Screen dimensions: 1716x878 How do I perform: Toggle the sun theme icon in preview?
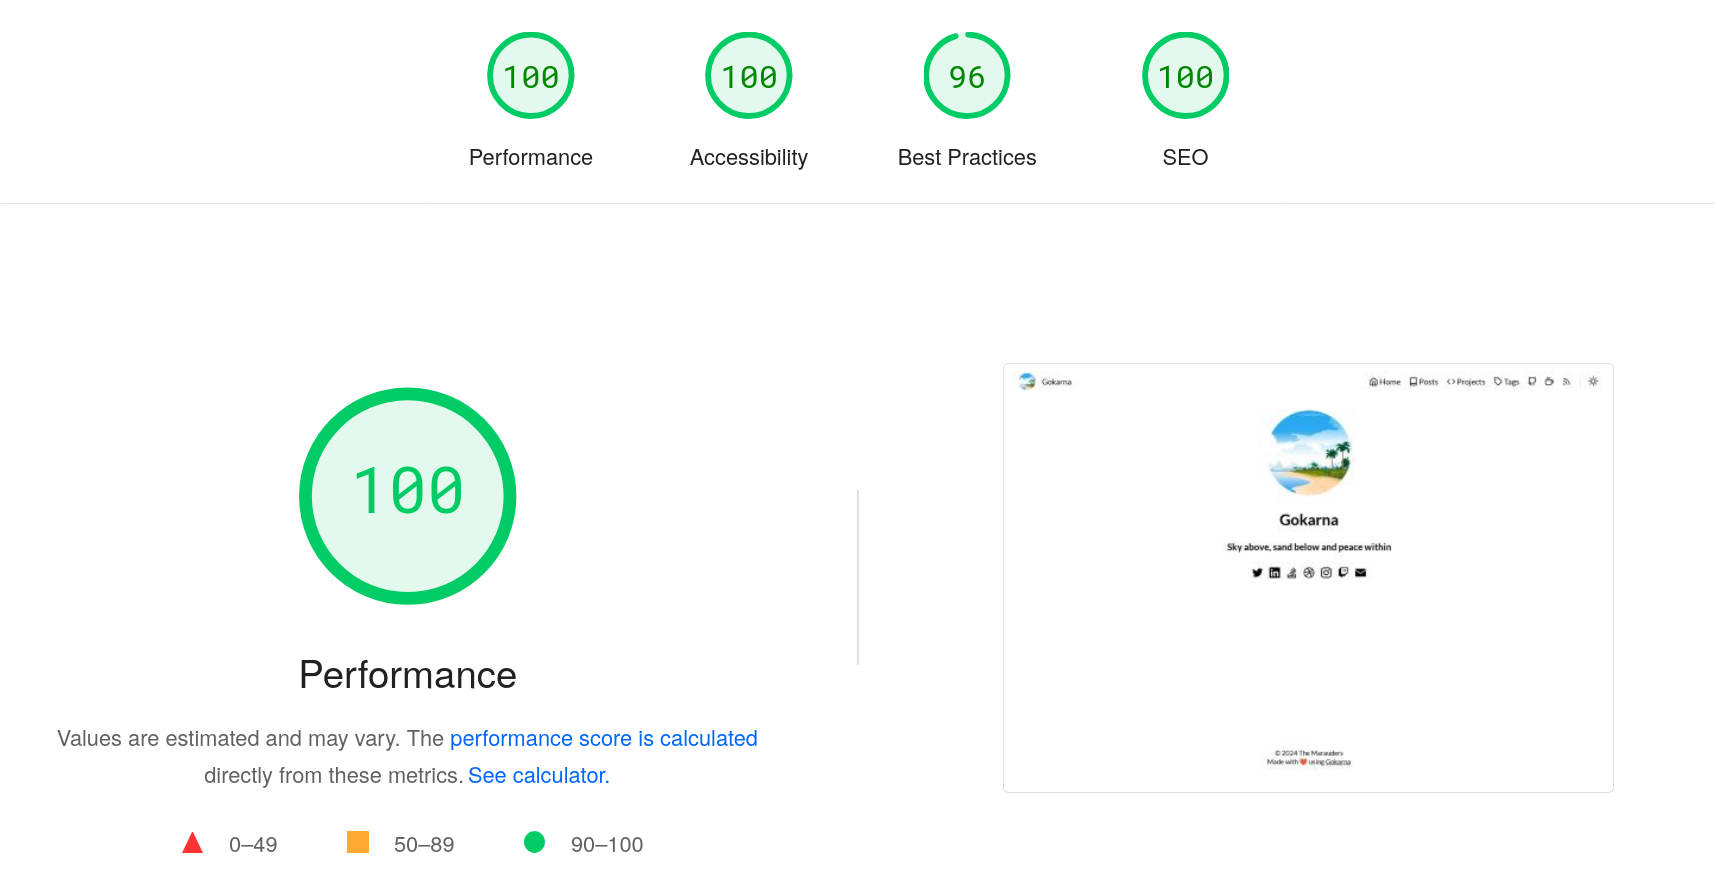click(x=1593, y=382)
